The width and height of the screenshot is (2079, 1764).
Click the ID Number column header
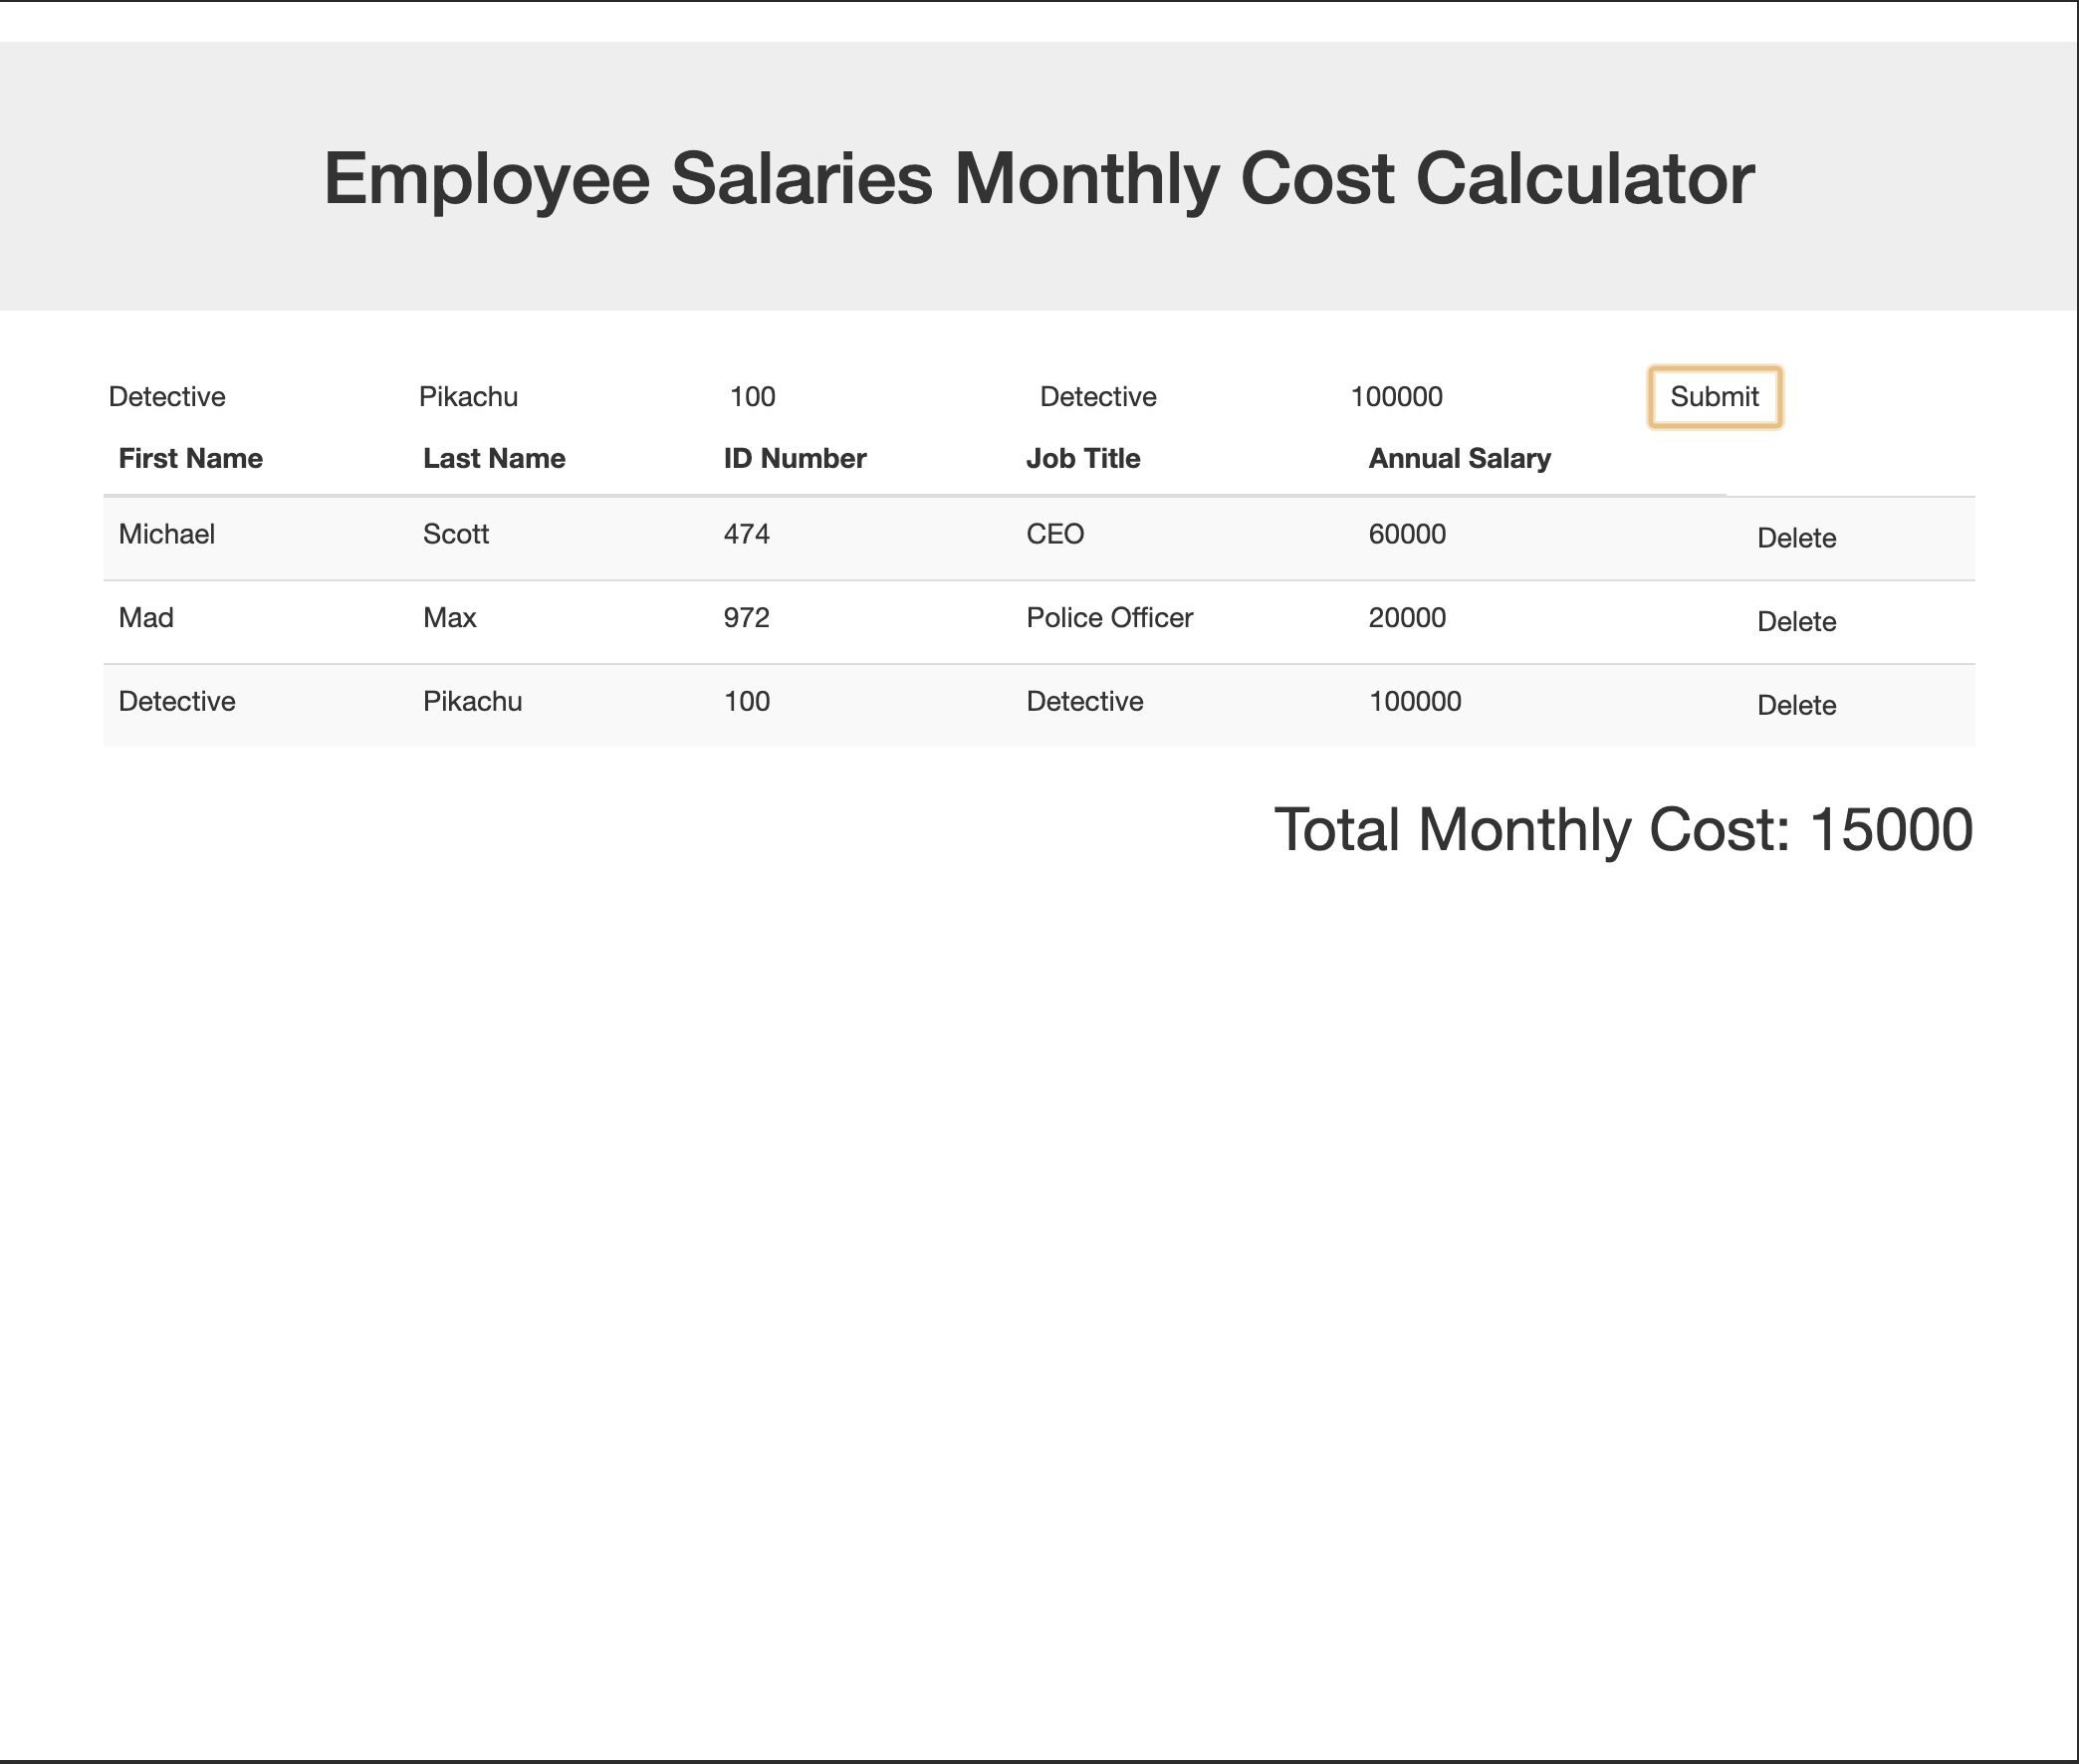795,459
